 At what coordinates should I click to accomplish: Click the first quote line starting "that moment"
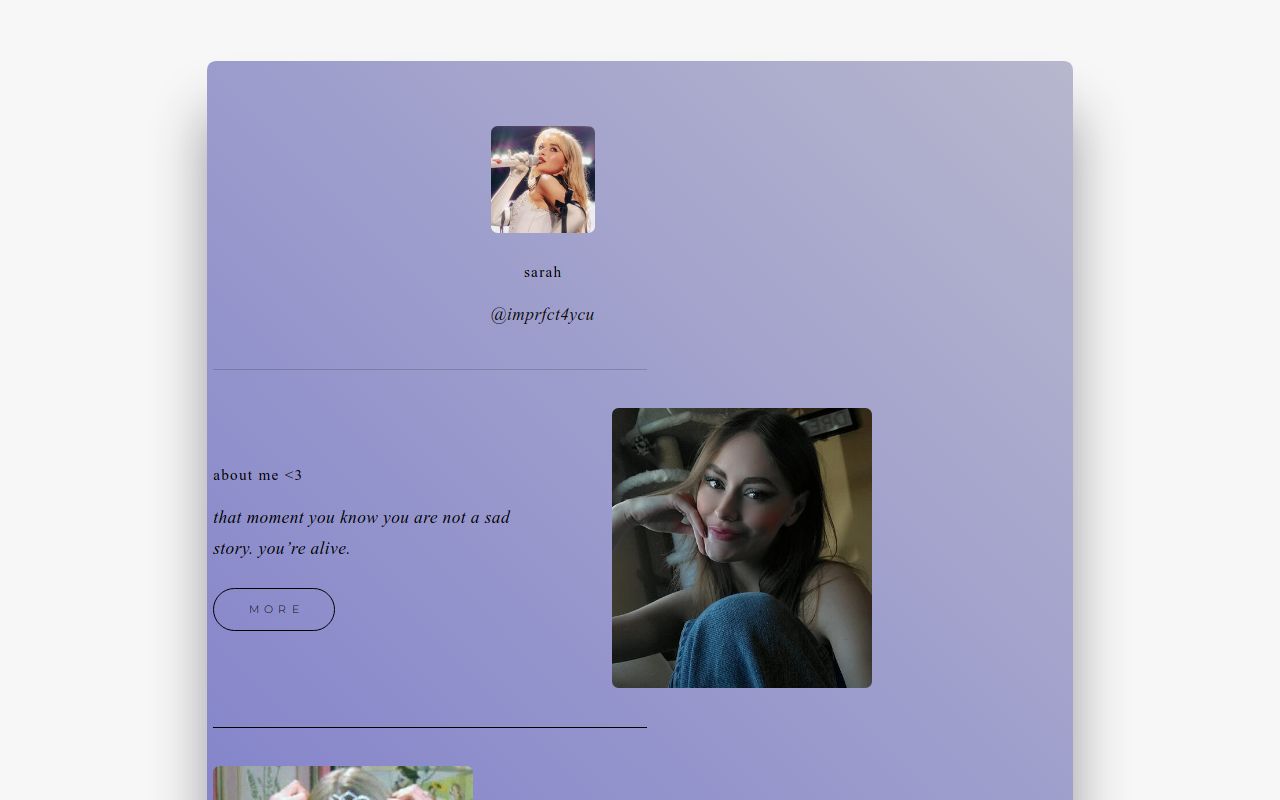coord(361,517)
